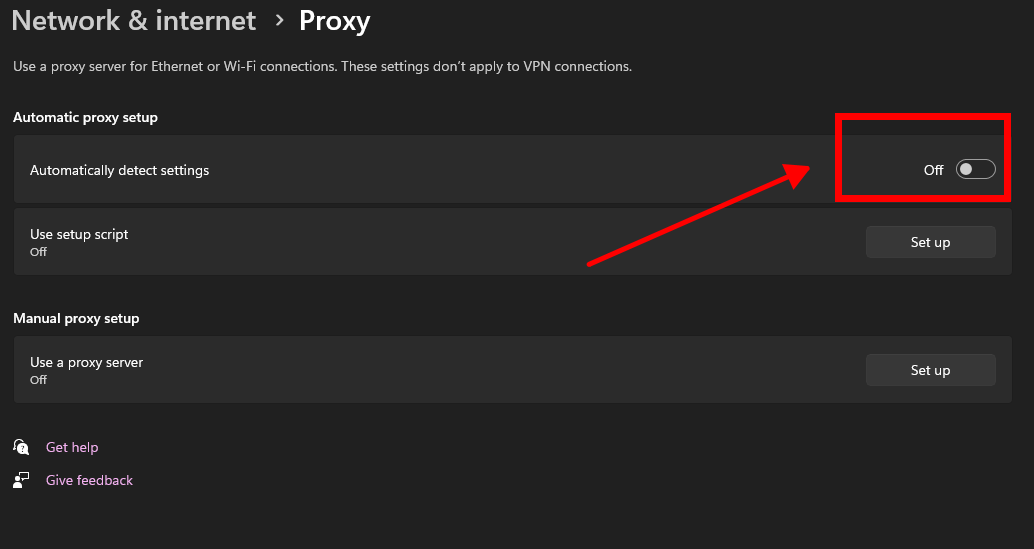Click the Give feedback icon

tap(21, 480)
